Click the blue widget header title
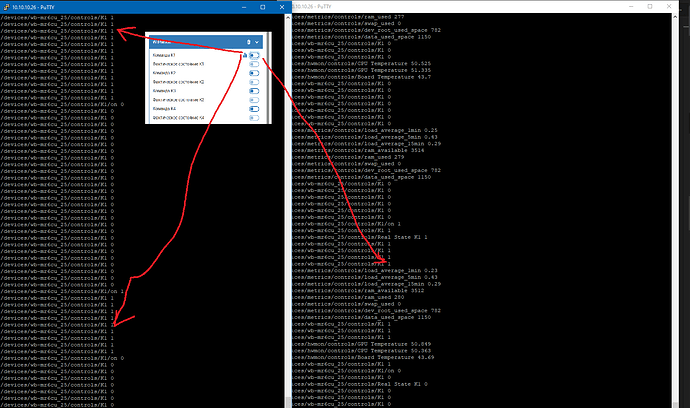Viewport: 690px width, 408px height. 158,42
